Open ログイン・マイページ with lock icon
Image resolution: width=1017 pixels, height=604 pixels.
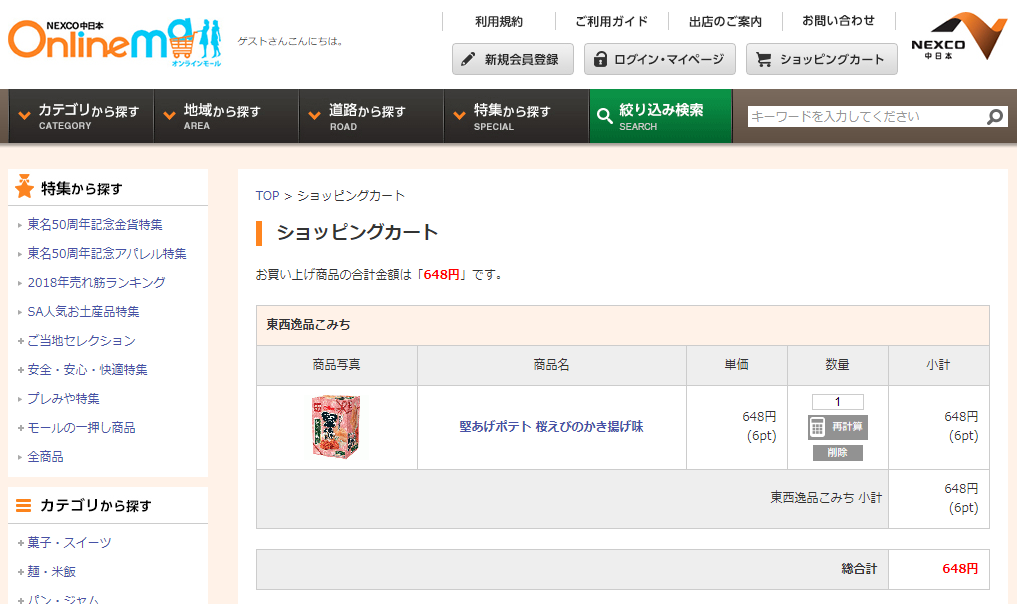click(x=659, y=59)
